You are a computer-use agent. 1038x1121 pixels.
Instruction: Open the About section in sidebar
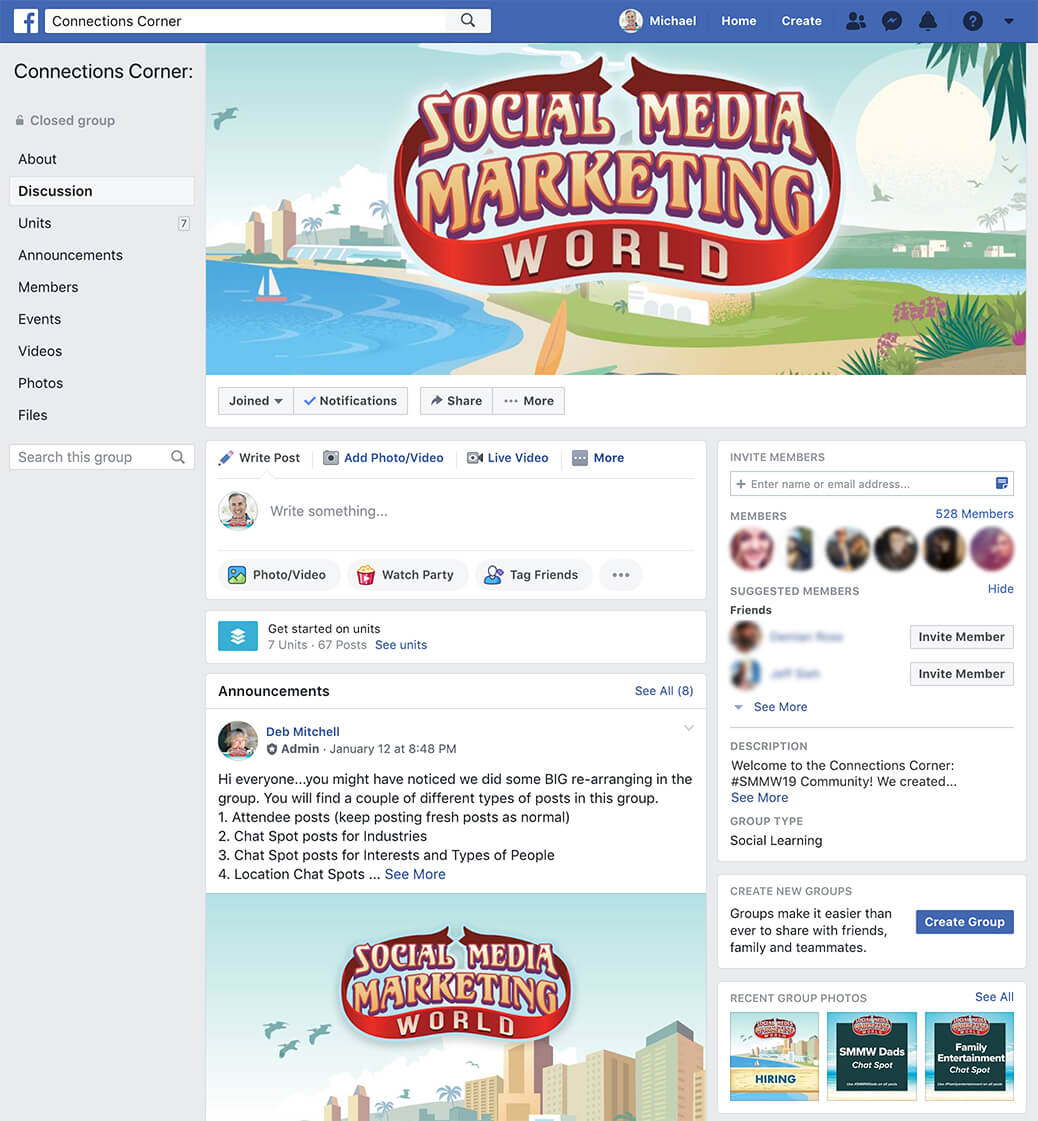[x=37, y=159]
